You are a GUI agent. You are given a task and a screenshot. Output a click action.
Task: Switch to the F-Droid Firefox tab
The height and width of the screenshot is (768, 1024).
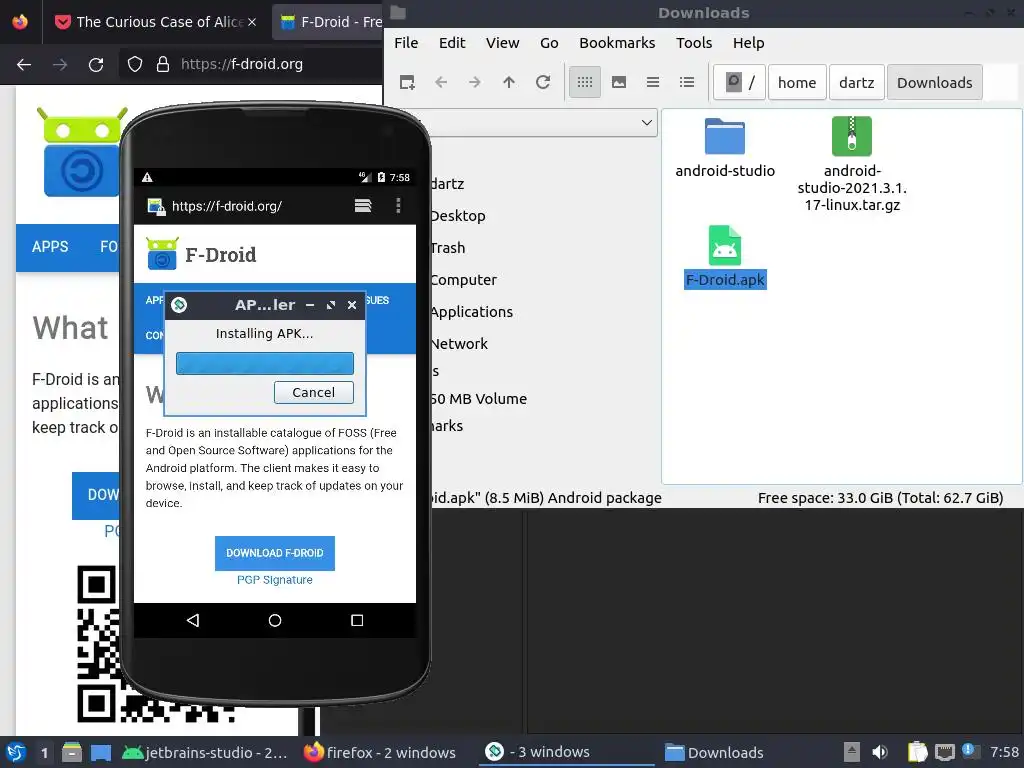point(330,22)
